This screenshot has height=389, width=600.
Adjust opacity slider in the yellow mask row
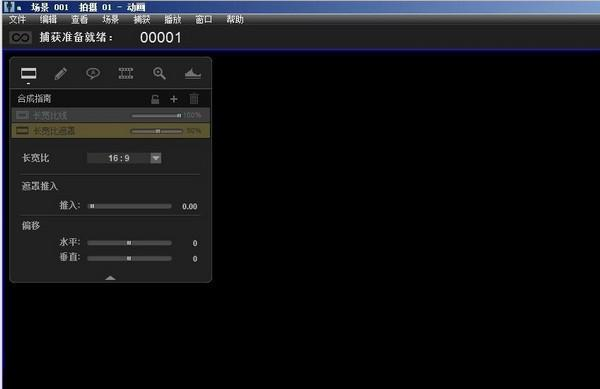(157, 131)
